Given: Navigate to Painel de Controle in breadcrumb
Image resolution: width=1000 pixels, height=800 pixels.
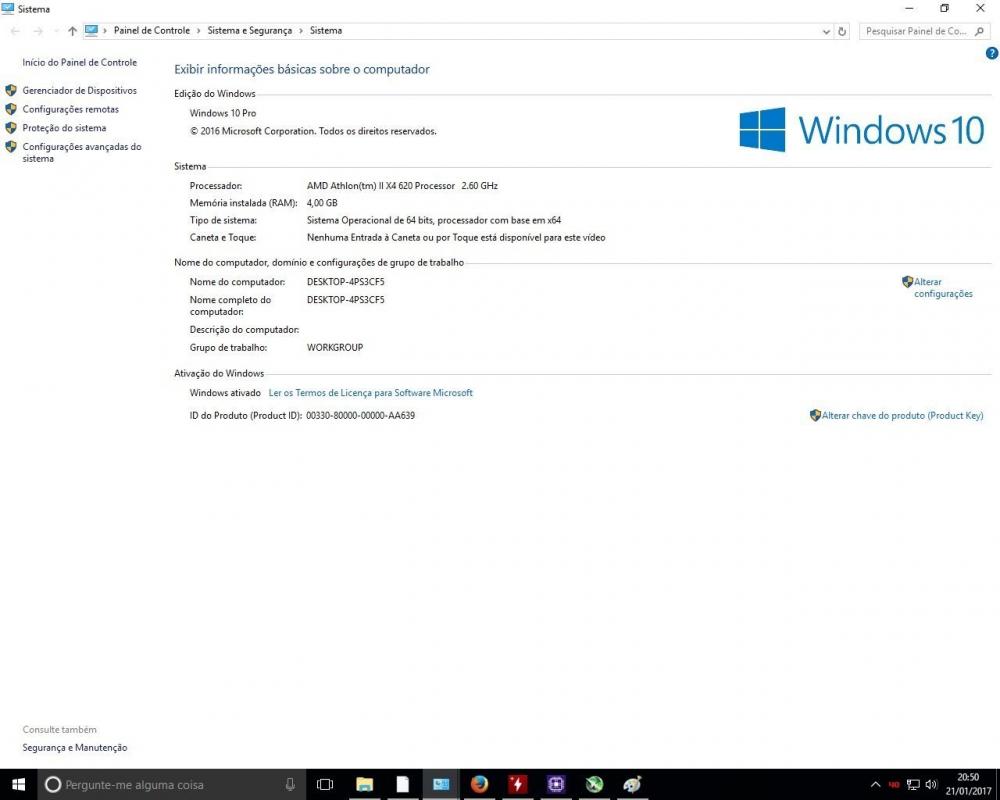Looking at the screenshot, I should (152, 30).
